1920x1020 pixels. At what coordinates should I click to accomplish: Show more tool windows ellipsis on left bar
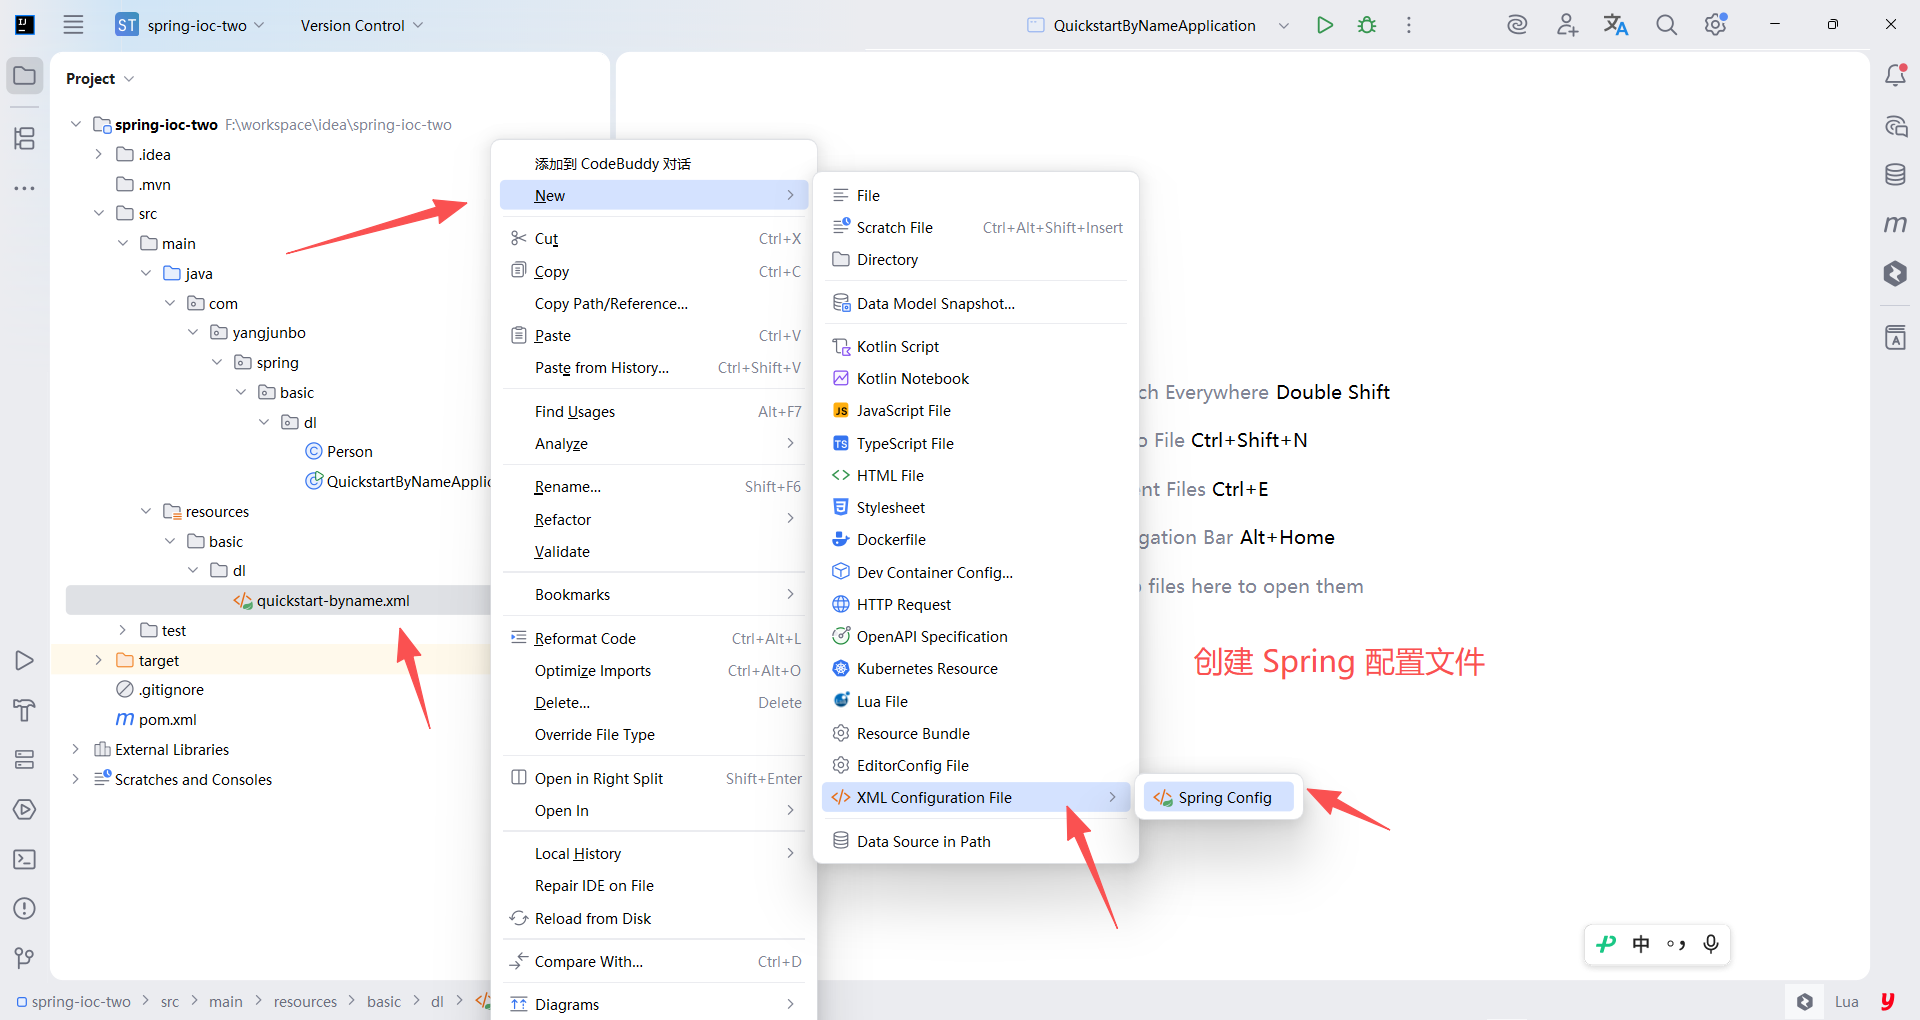(25, 188)
